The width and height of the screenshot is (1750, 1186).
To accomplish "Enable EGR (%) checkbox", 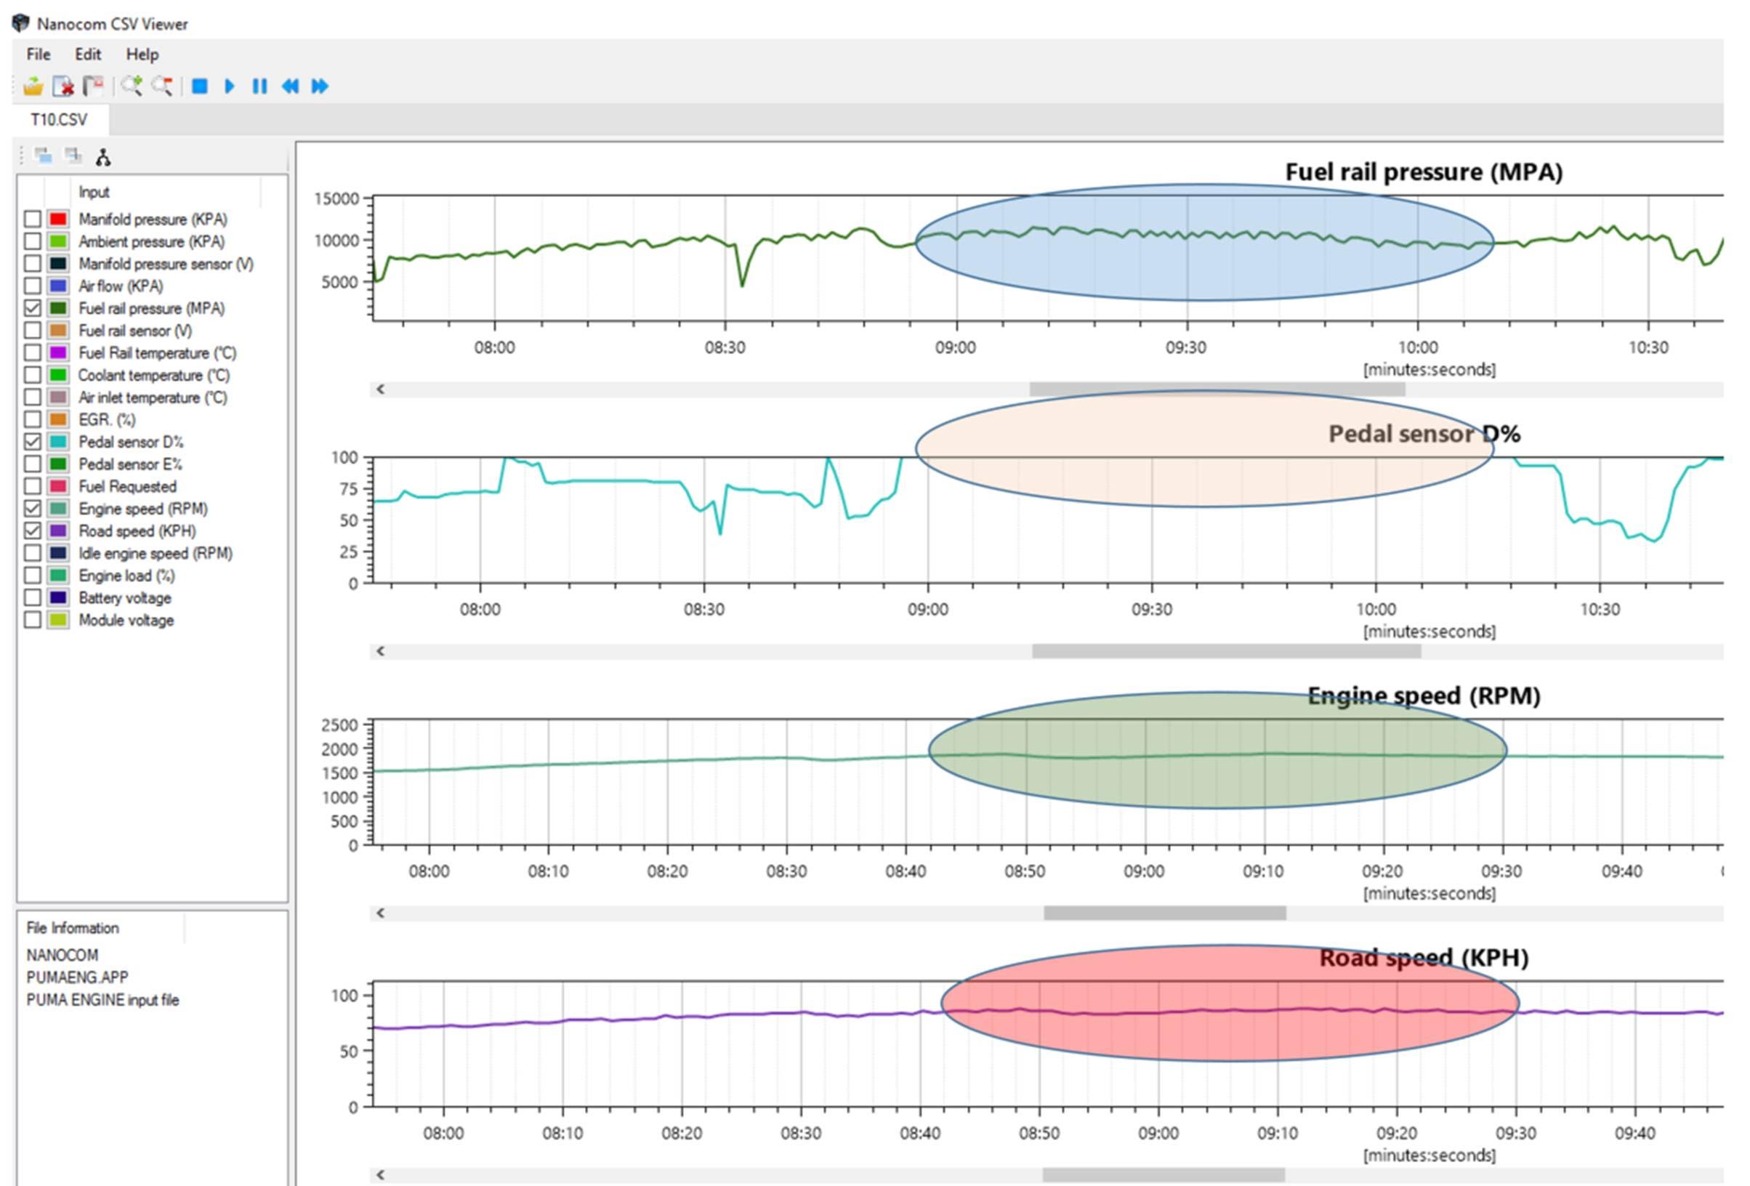I will point(33,420).
